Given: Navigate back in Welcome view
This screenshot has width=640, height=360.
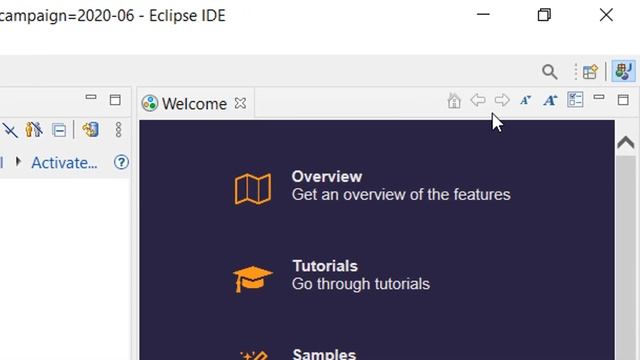Looking at the screenshot, I should 478,100.
